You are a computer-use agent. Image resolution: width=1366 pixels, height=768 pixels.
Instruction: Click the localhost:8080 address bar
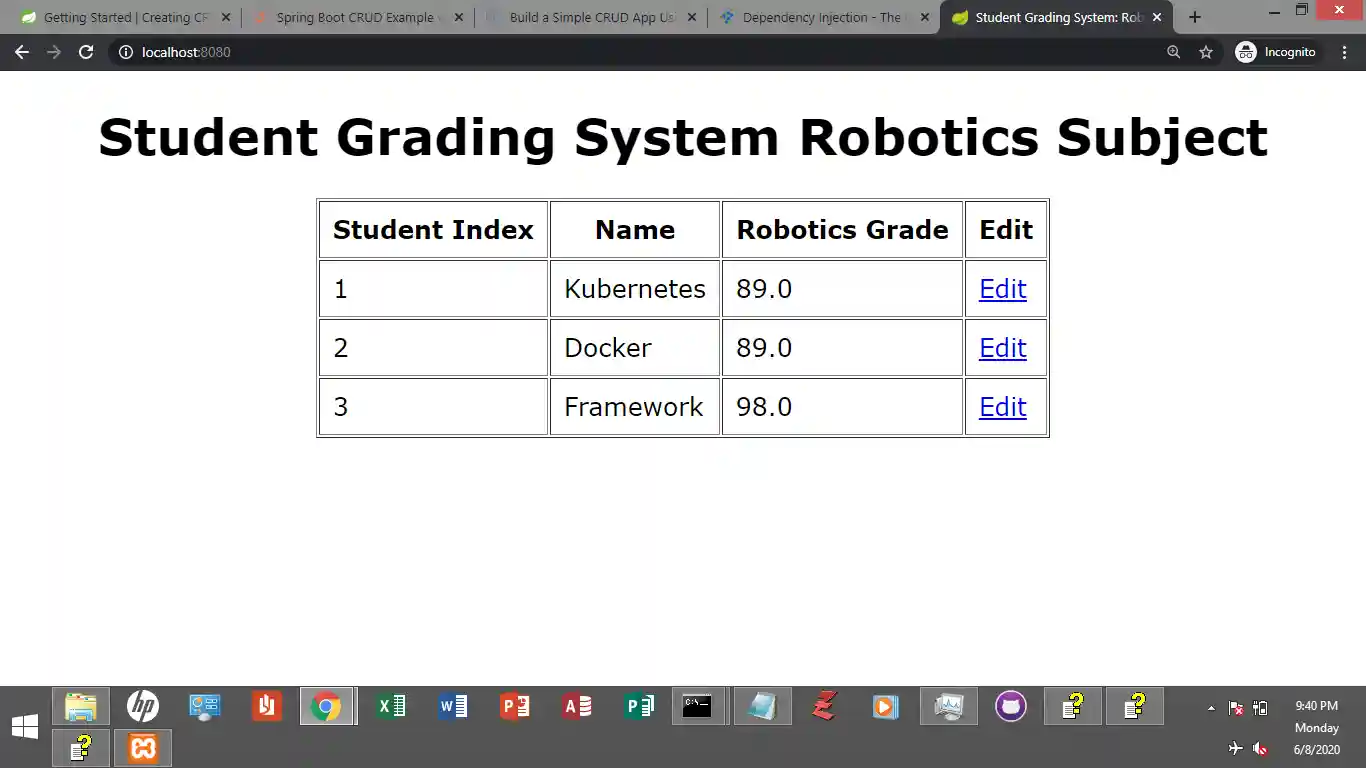coord(200,52)
